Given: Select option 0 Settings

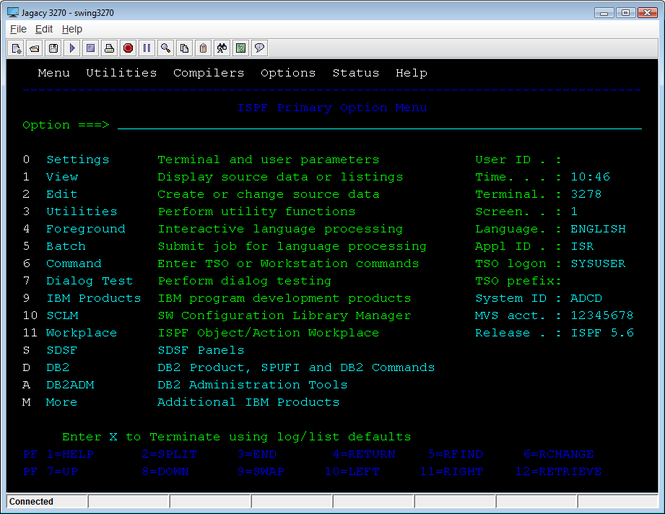Looking at the screenshot, I should tap(78, 160).
